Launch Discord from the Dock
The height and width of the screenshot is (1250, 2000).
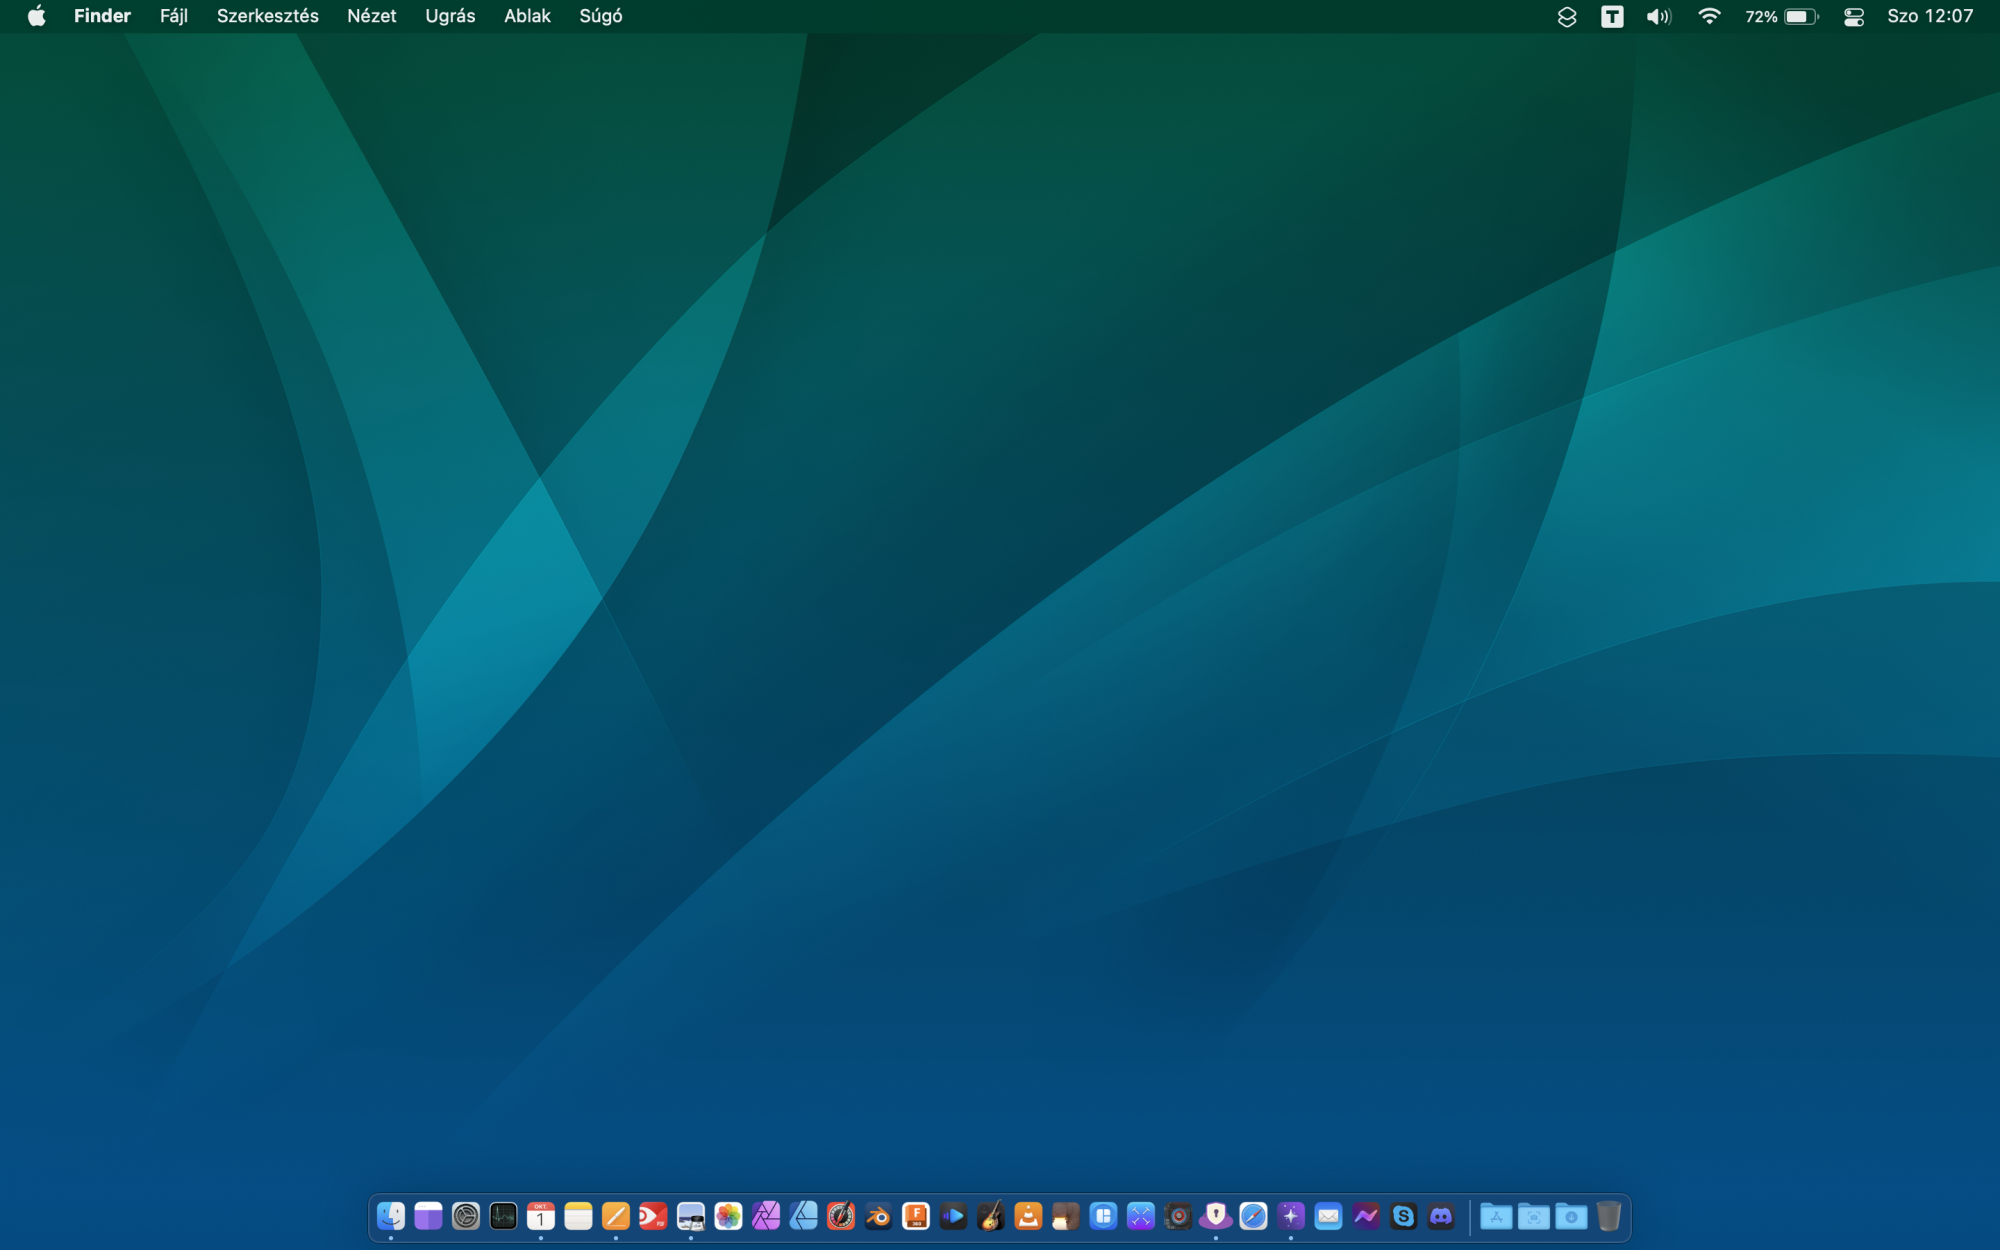(1441, 1216)
